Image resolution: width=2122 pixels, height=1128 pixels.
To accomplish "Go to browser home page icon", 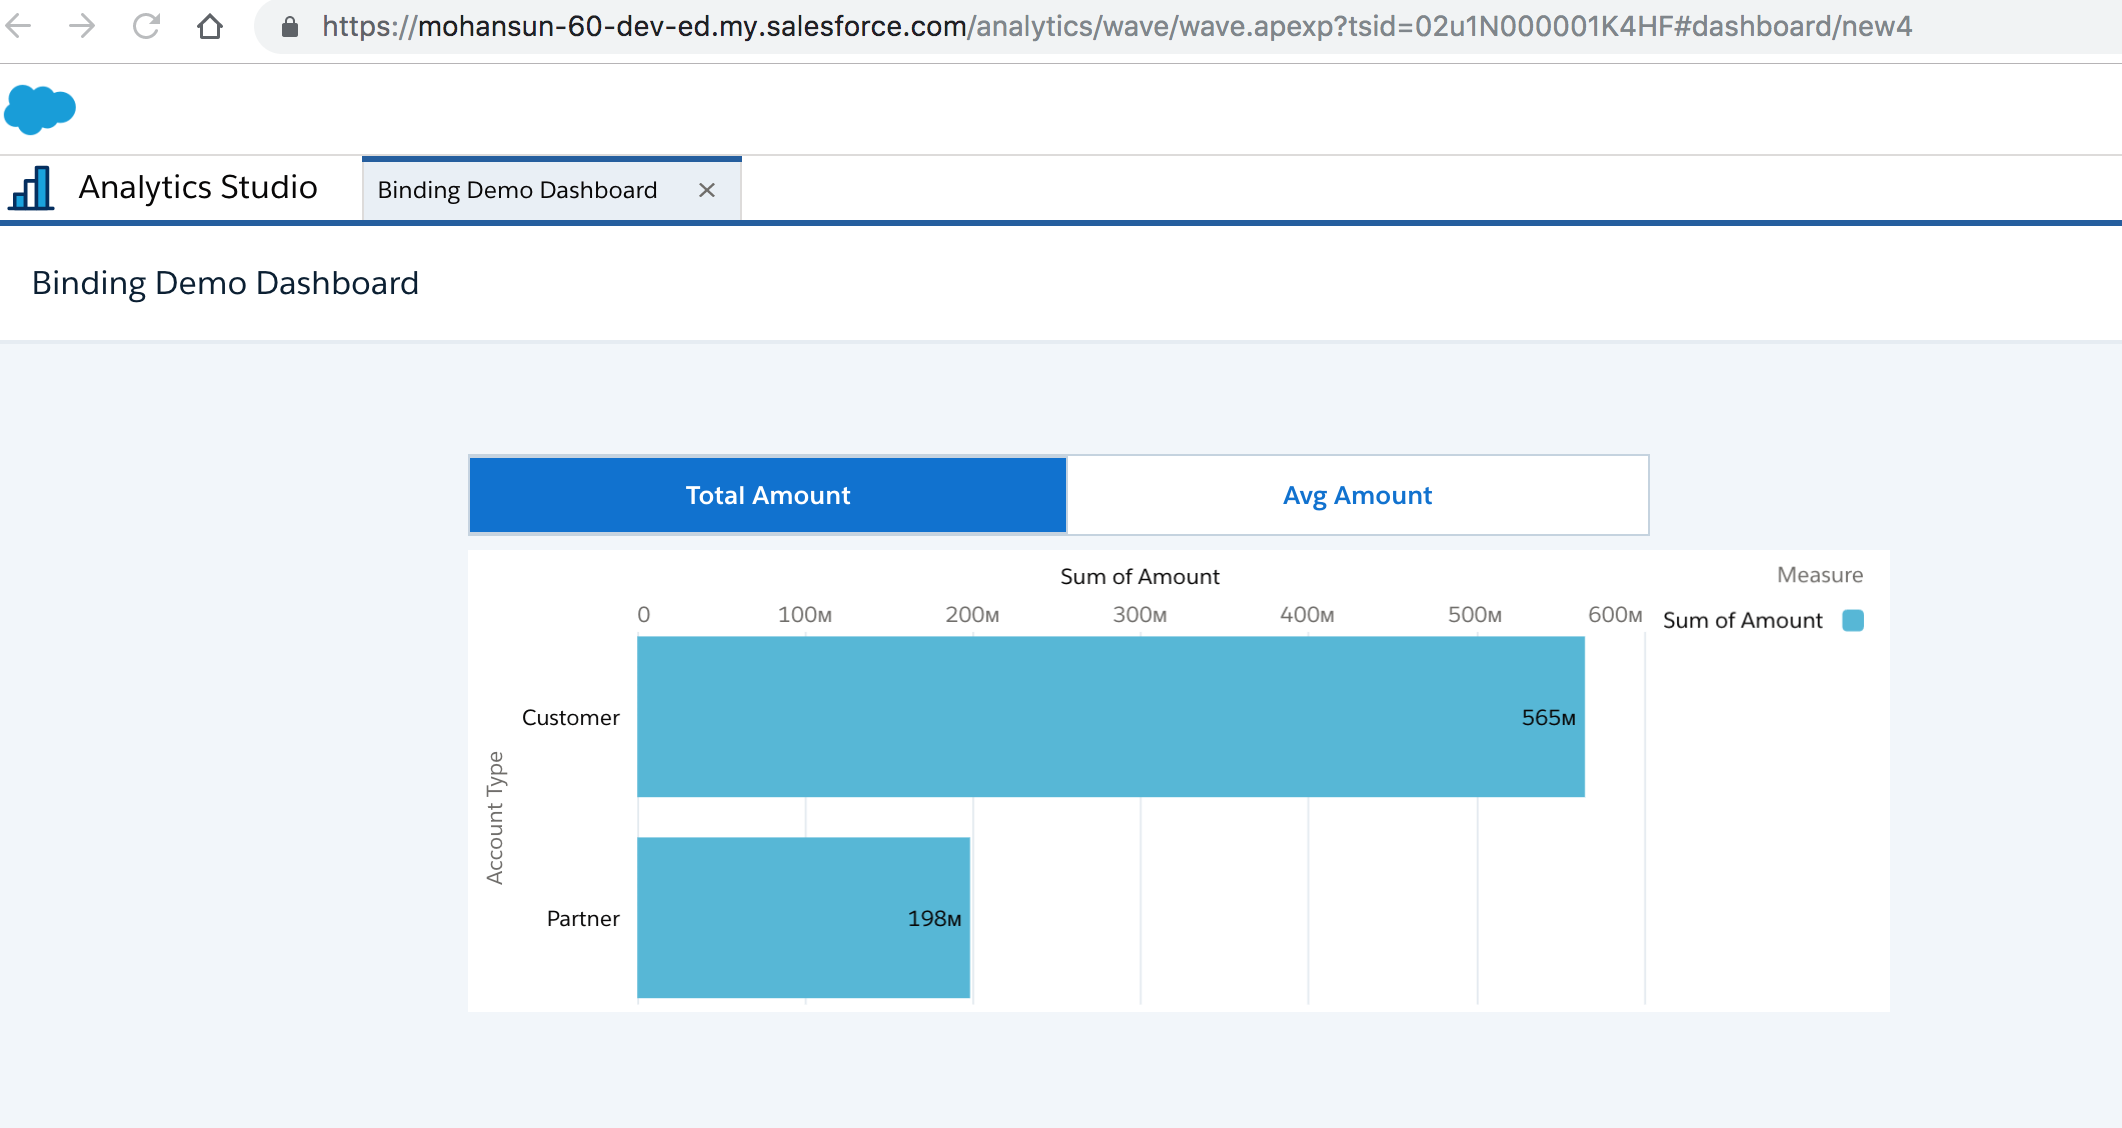I will [x=210, y=26].
